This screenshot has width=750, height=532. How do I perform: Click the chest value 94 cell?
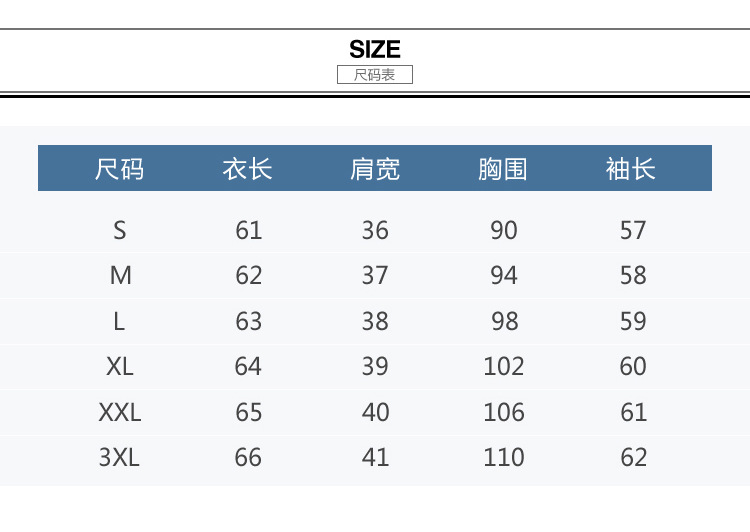[504, 275]
